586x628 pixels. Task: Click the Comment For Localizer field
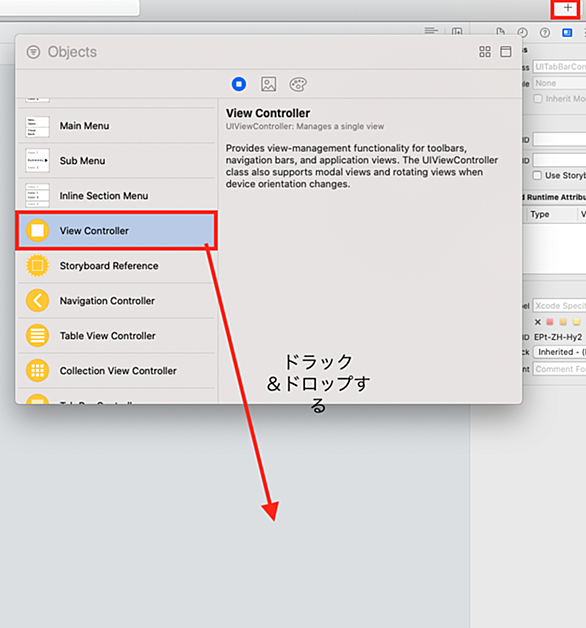point(560,369)
